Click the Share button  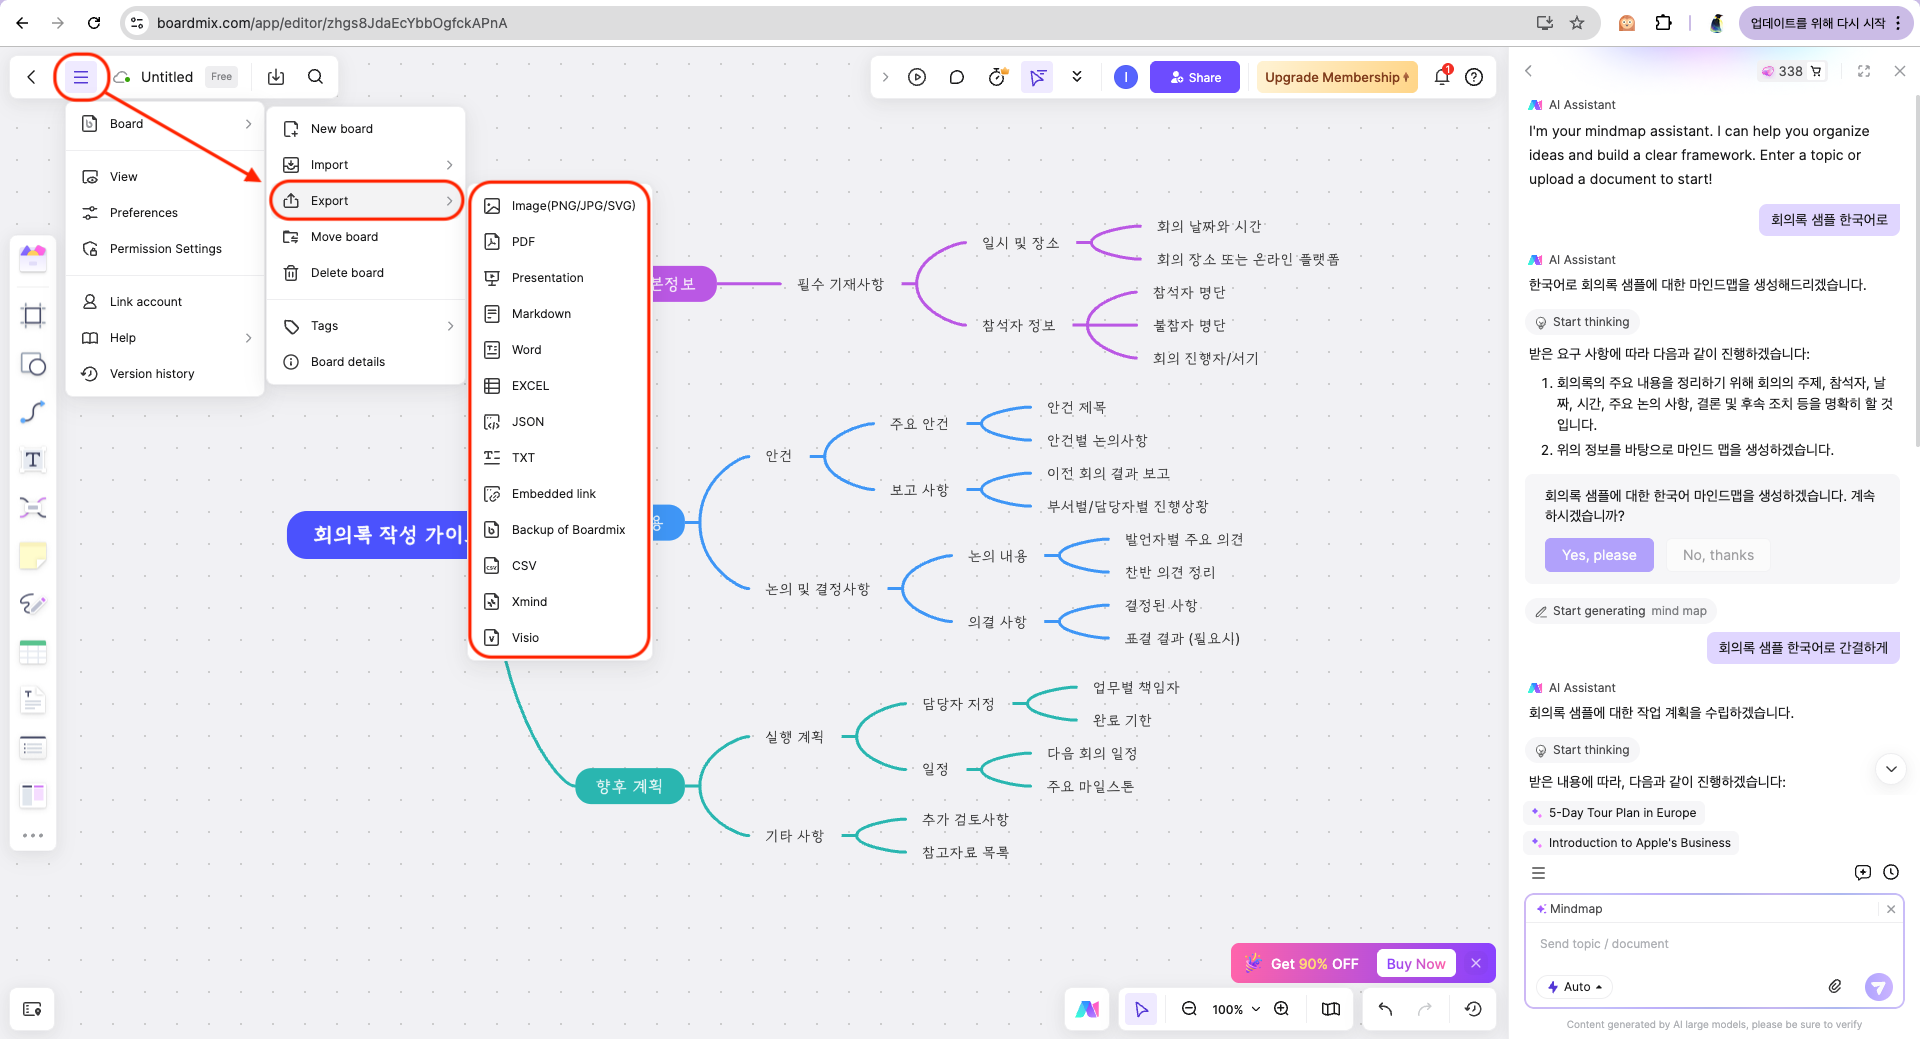point(1194,77)
